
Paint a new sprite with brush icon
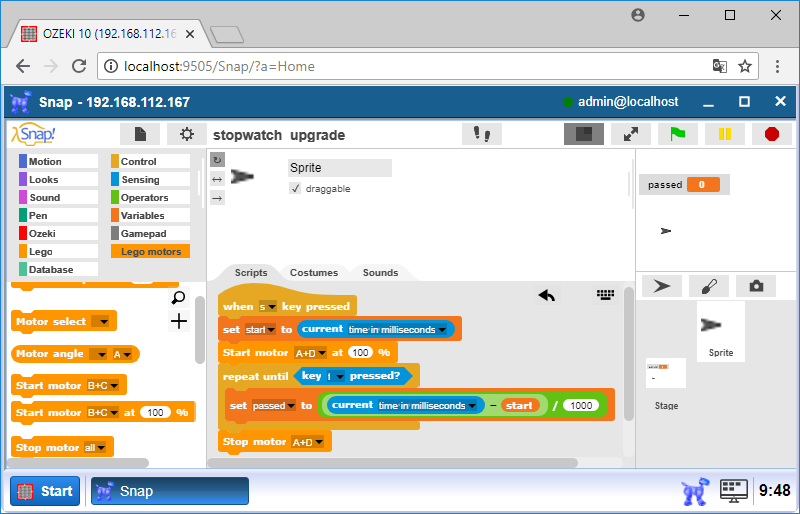(709, 286)
